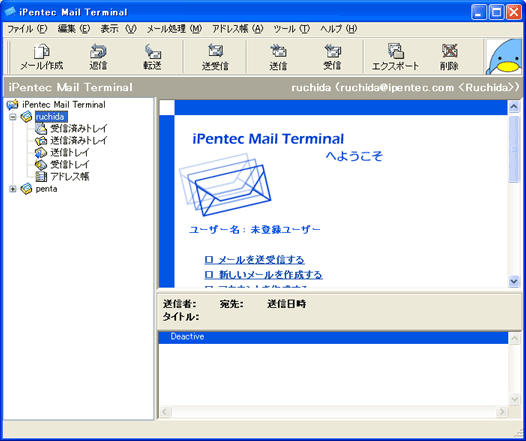Open the 編集 (E) menu
Viewport: 526px width, 441px height.
74,29
